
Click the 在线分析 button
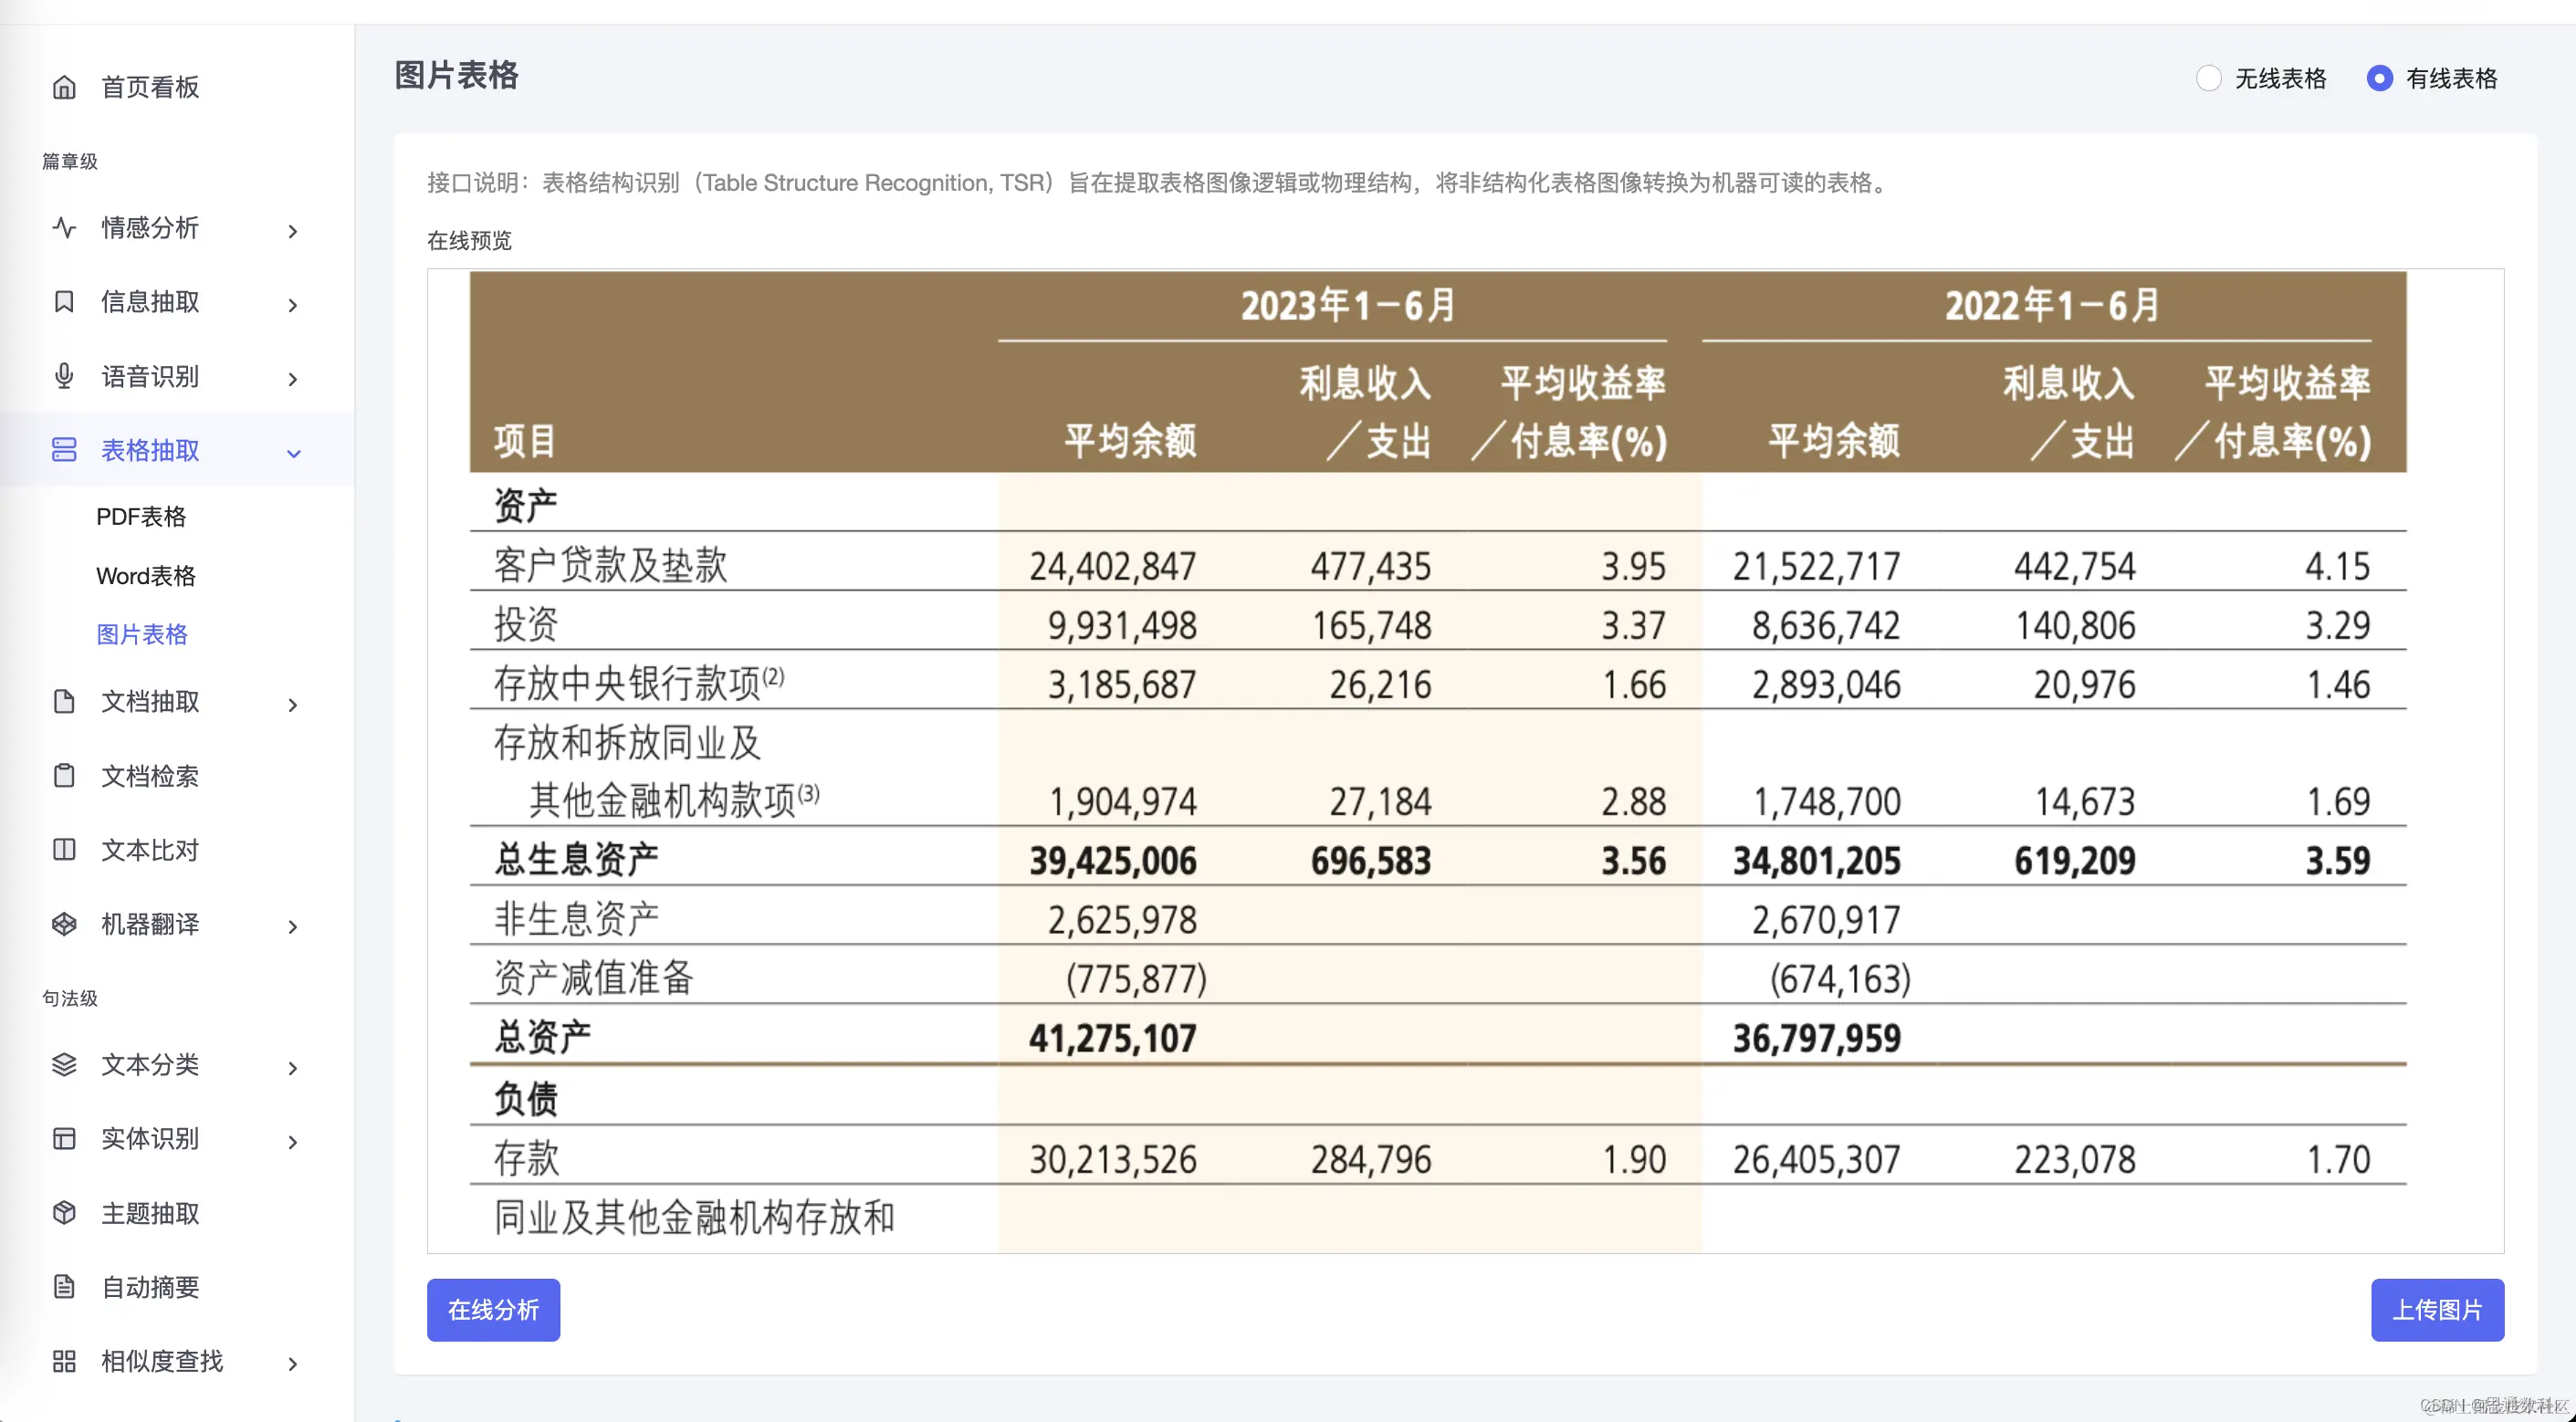(493, 1310)
